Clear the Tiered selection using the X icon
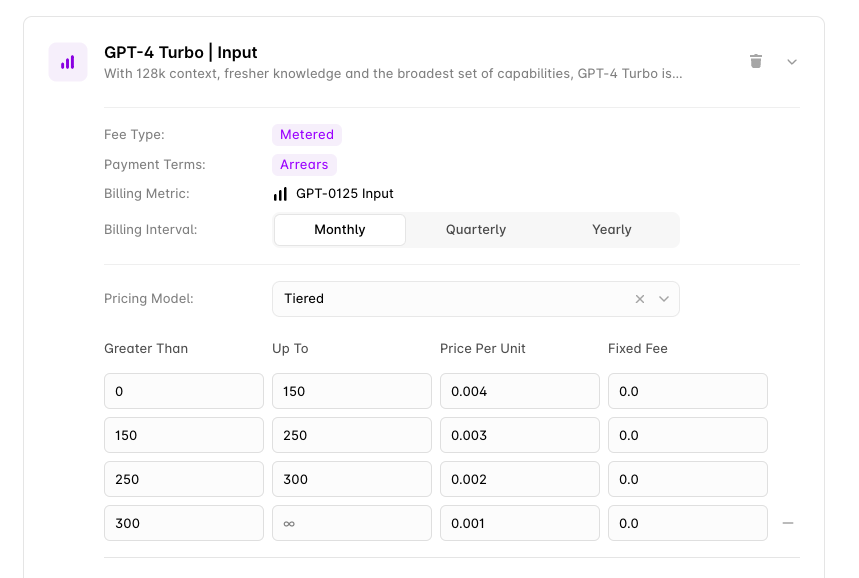This screenshot has height=578, width=859. click(639, 298)
